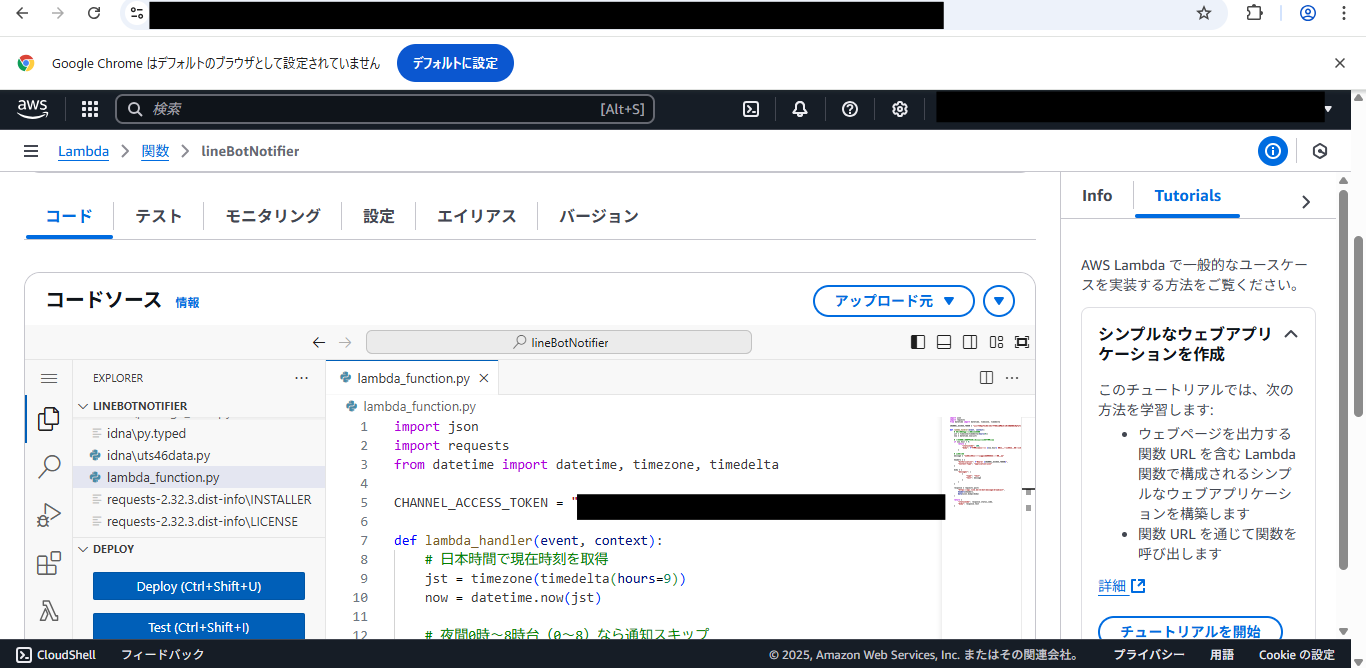
Task: Go to the Lambda breadcrumb link
Action: click(83, 151)
